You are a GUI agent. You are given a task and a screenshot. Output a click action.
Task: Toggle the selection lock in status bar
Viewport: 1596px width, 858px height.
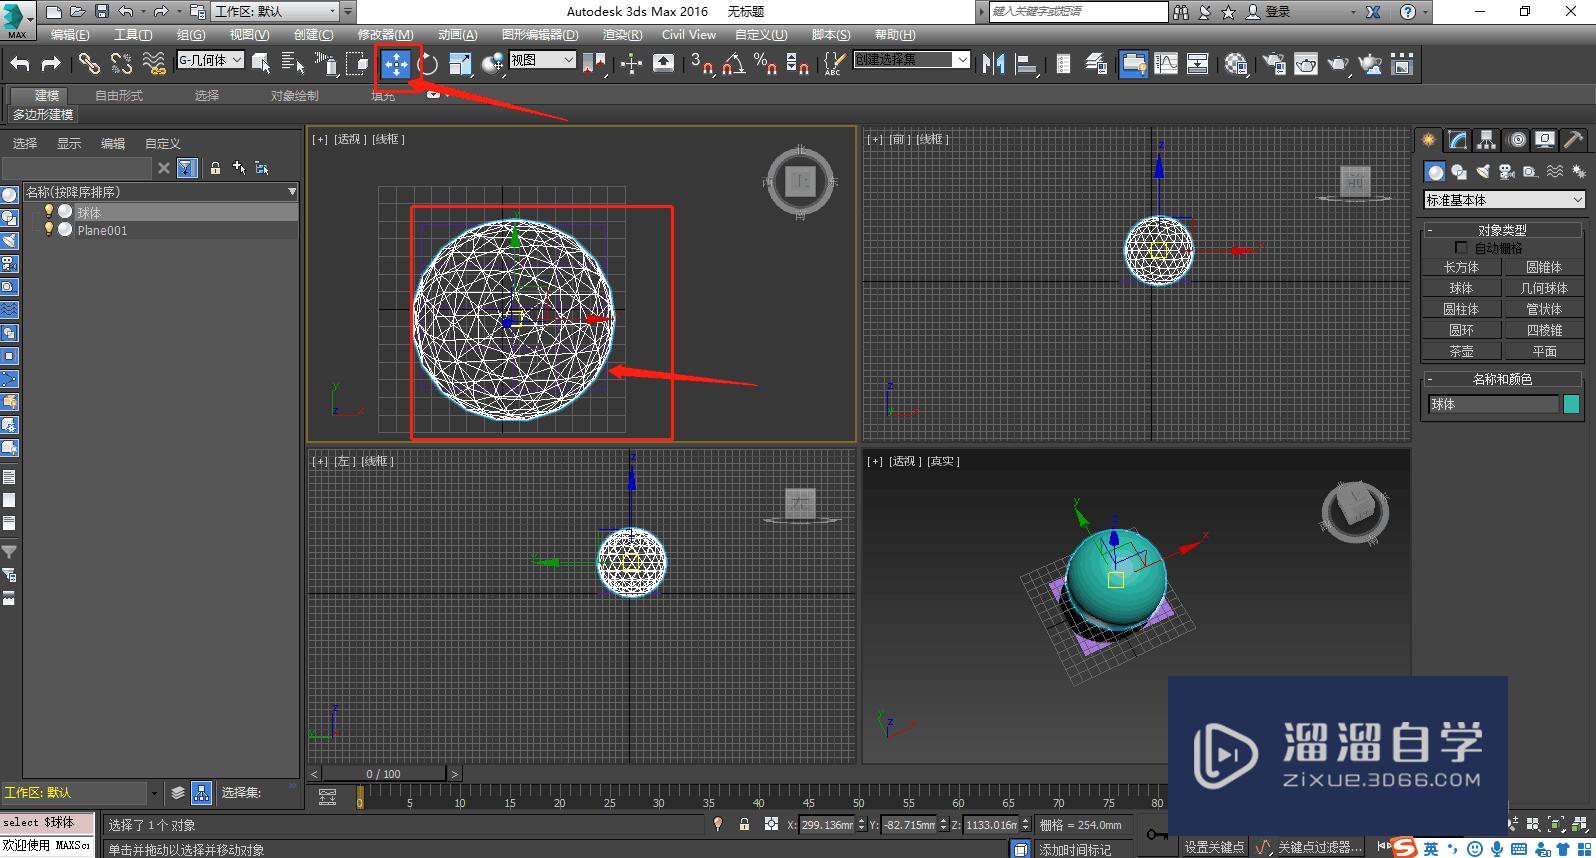[x=744, y=825]
